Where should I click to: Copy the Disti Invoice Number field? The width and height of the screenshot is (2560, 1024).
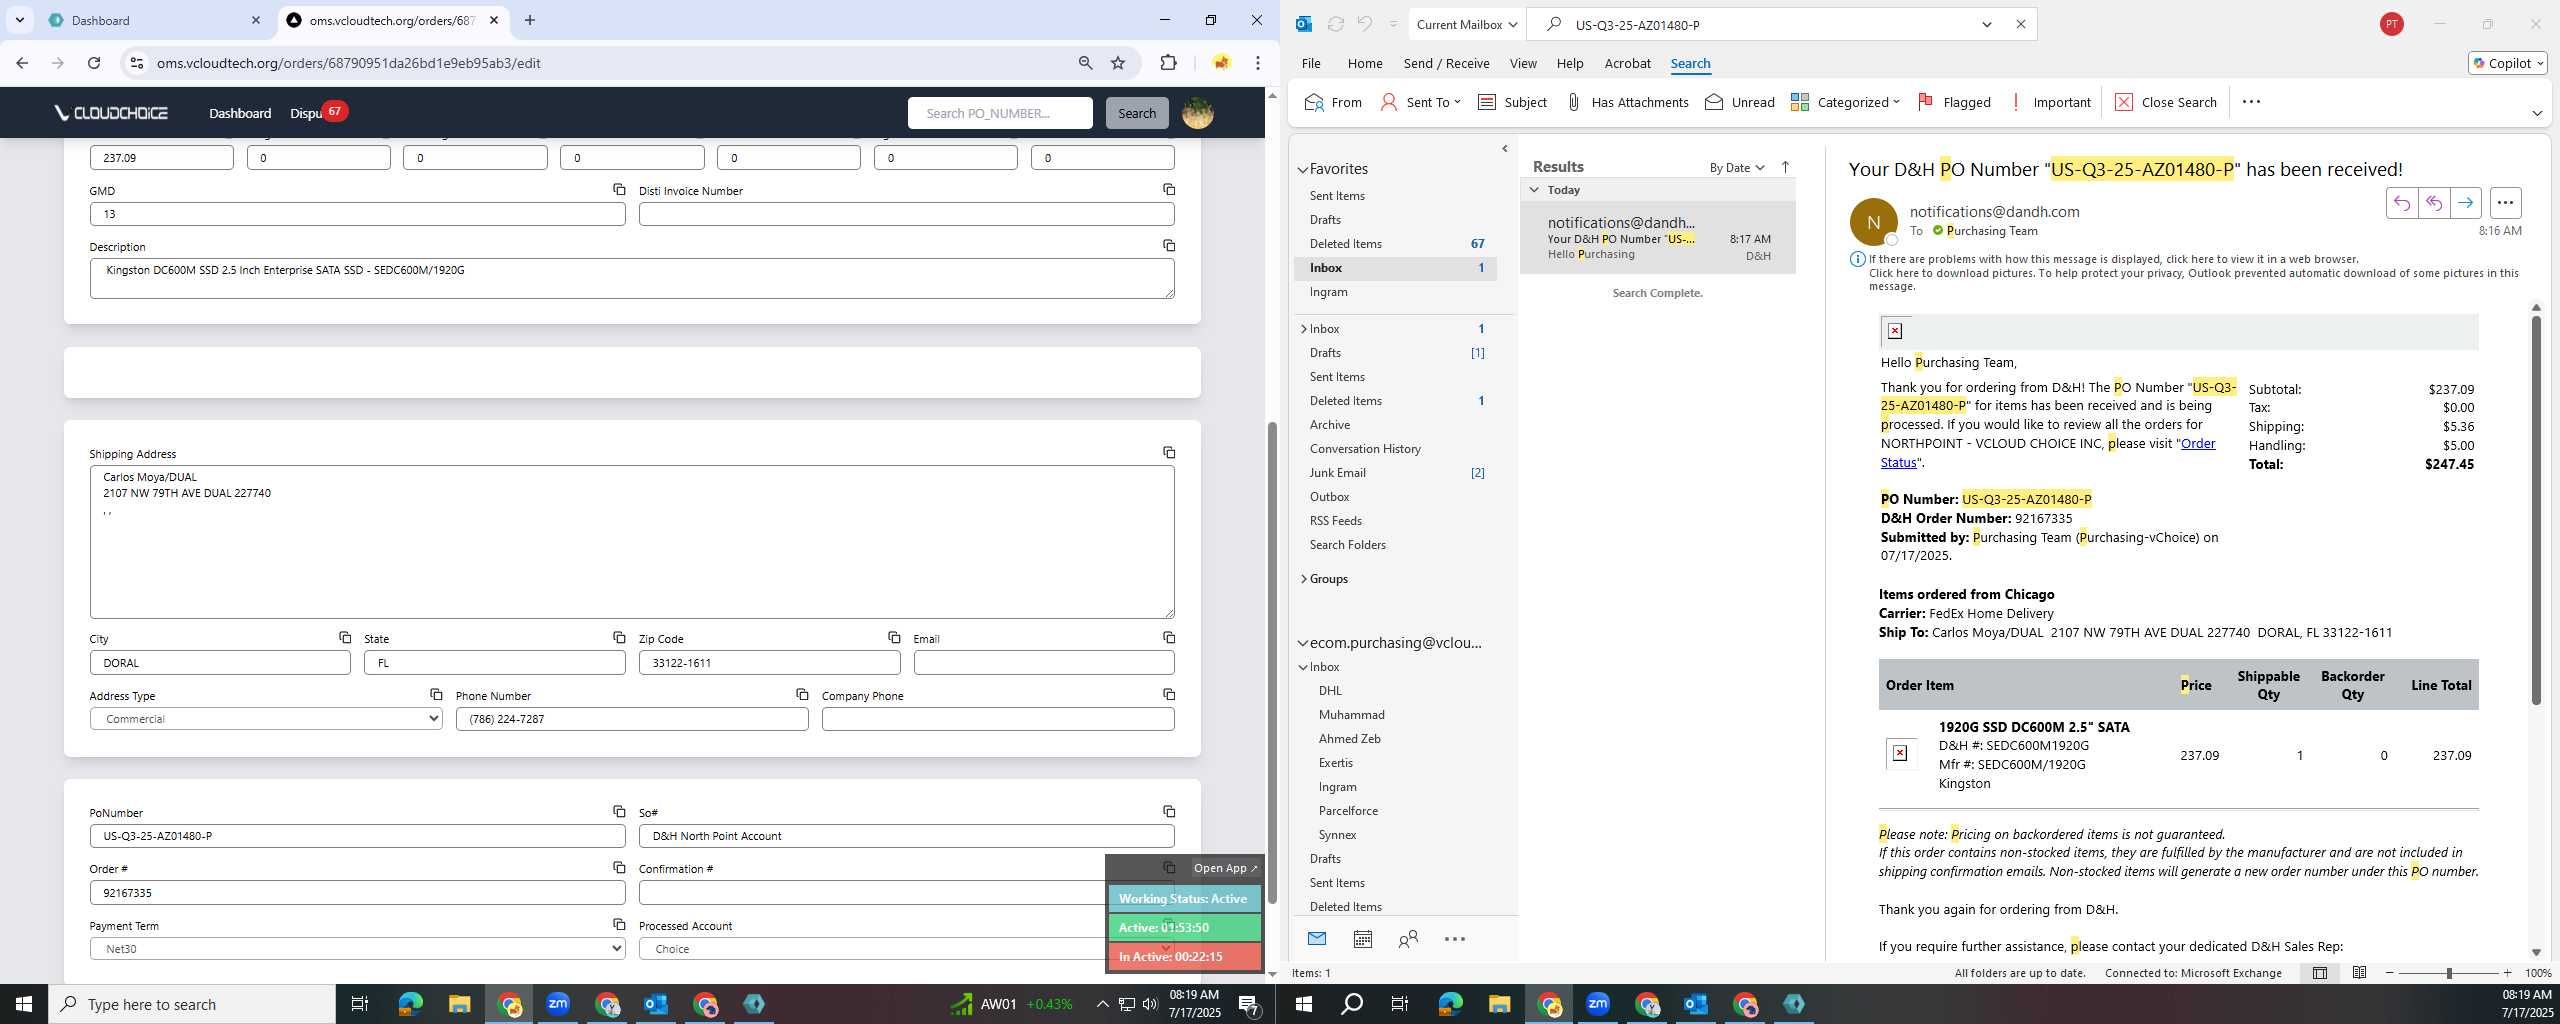1168,190
